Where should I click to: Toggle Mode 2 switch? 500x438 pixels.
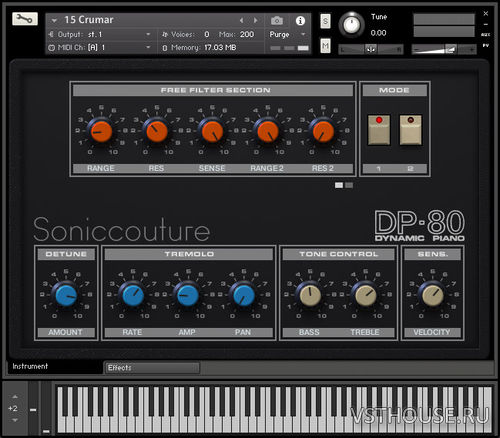411,130
